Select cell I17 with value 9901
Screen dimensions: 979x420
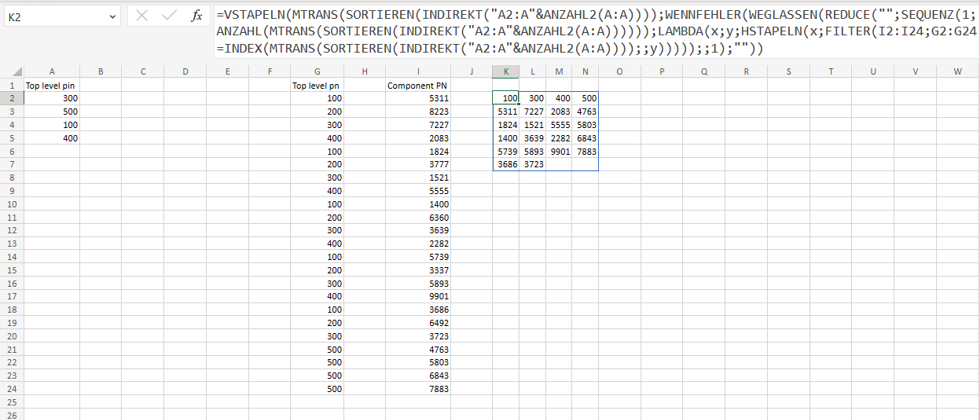click(x=418, y=296)
